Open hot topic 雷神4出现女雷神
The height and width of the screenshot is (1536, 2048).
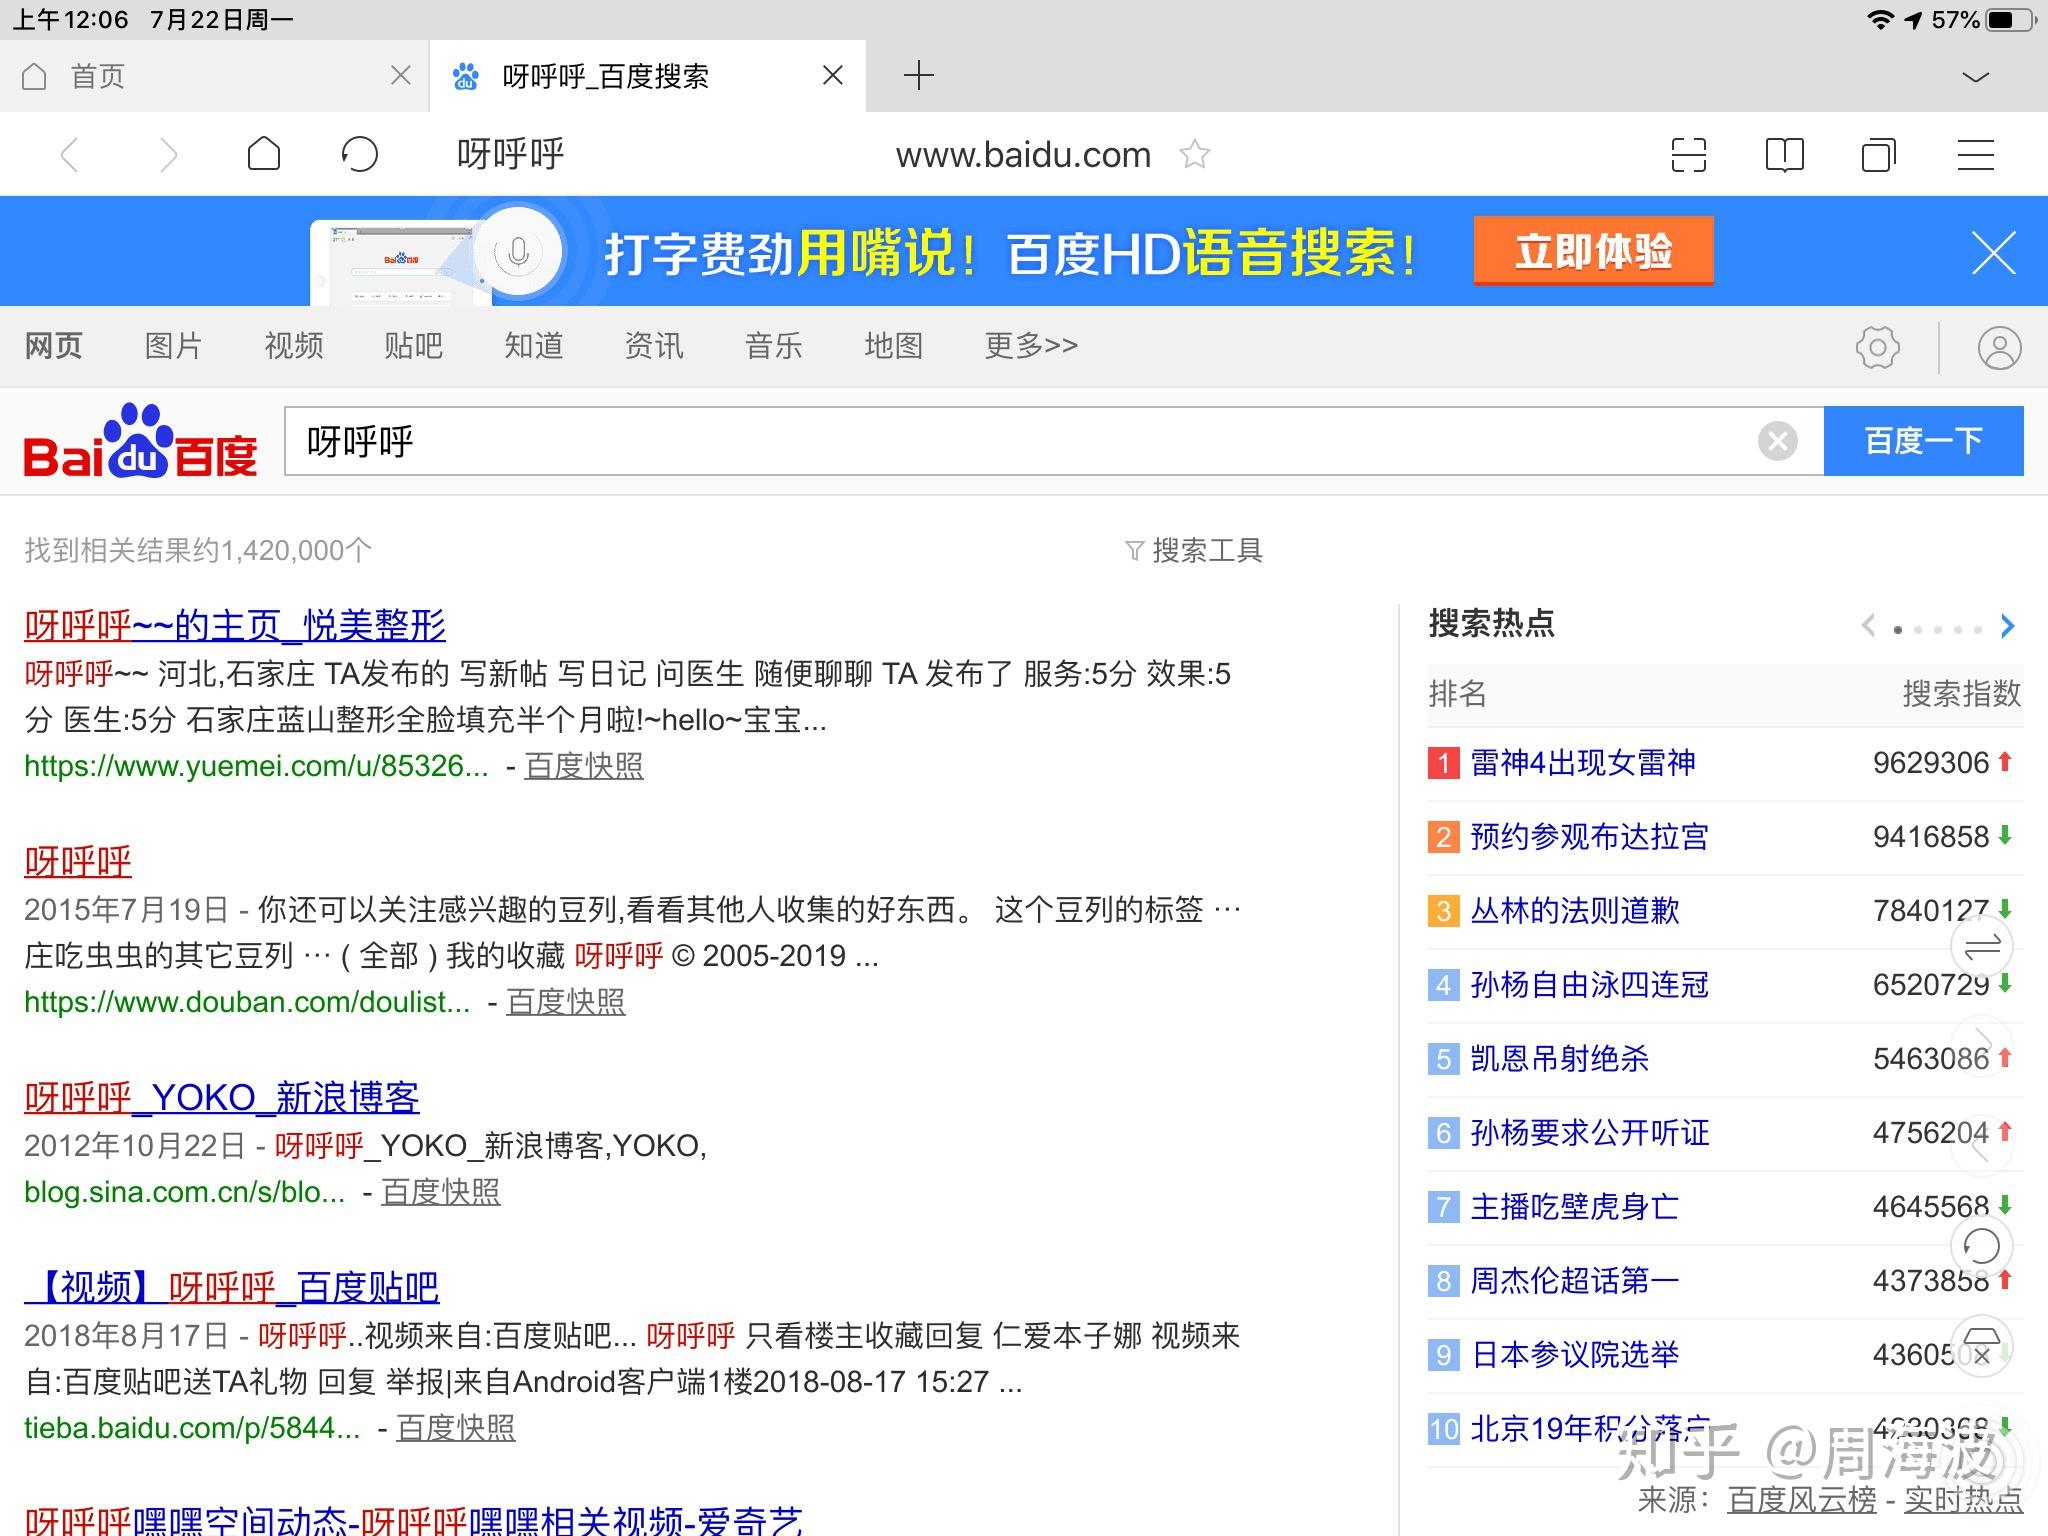(1583, 763)
